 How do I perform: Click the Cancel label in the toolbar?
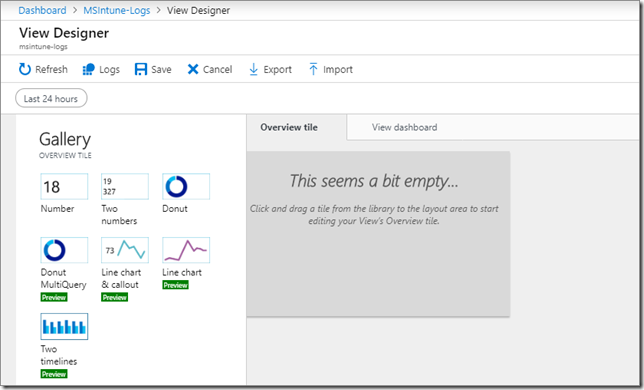tap(217, 69)
